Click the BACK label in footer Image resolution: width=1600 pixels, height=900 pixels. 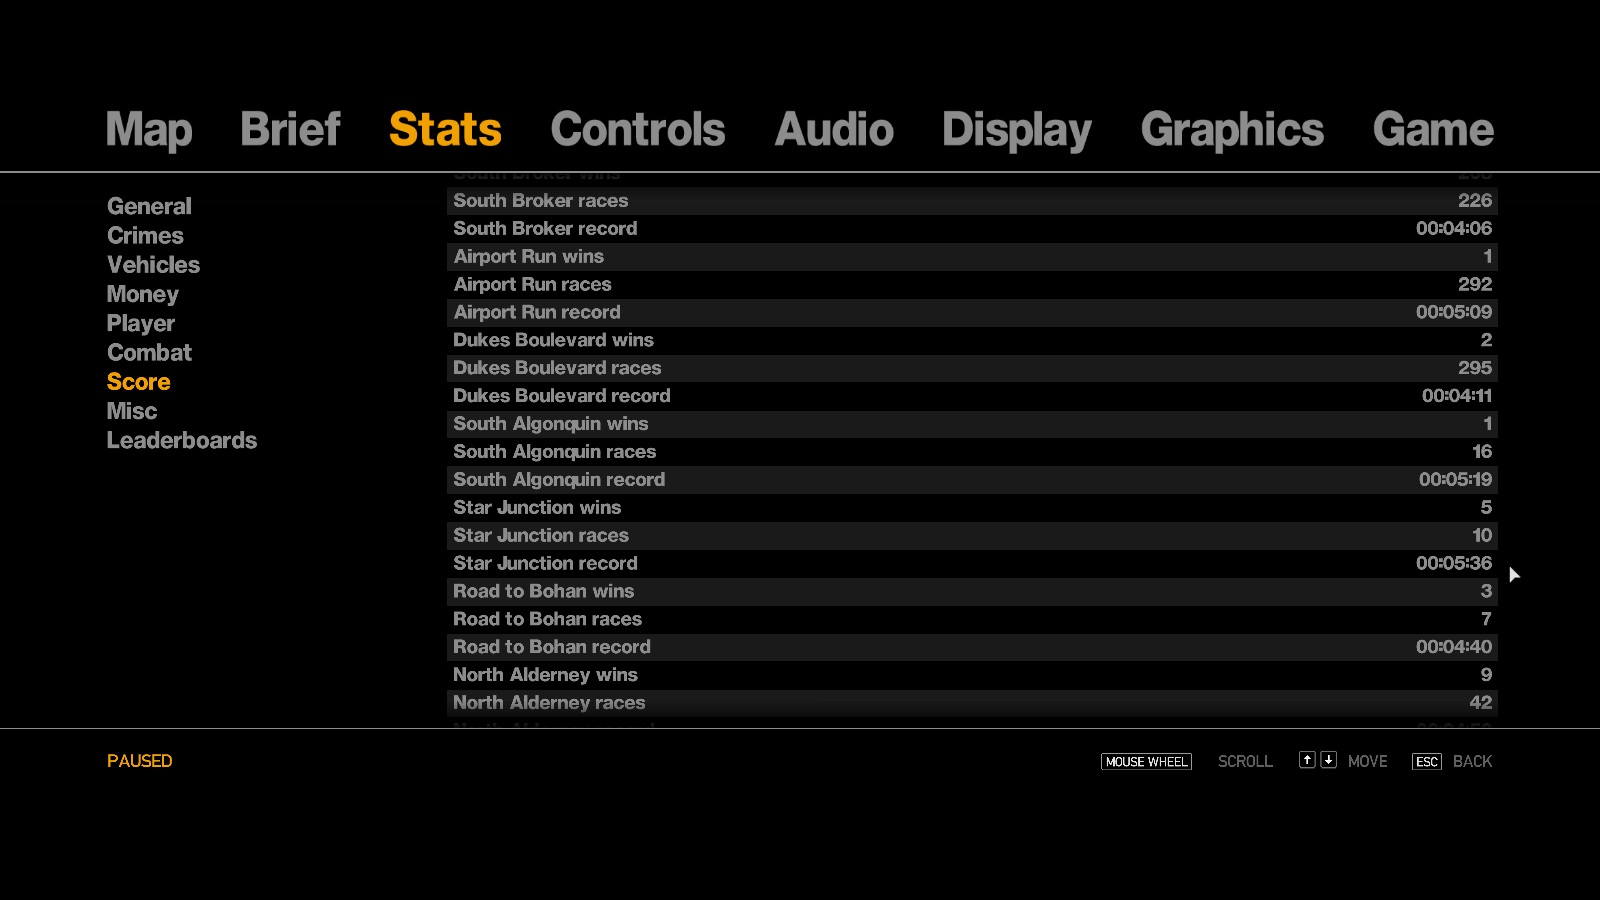1472,762
